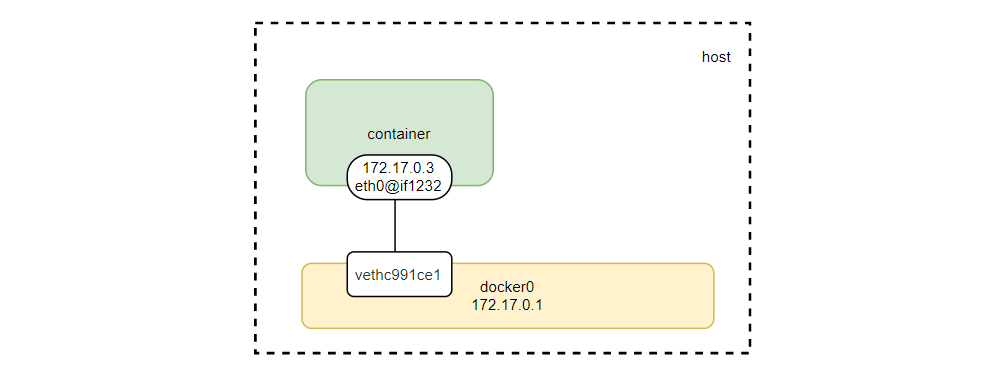This screenshot has width=1007, height=368.
Task: Click the eth0@if1232 interface label
Action: [x=399, y=184]
